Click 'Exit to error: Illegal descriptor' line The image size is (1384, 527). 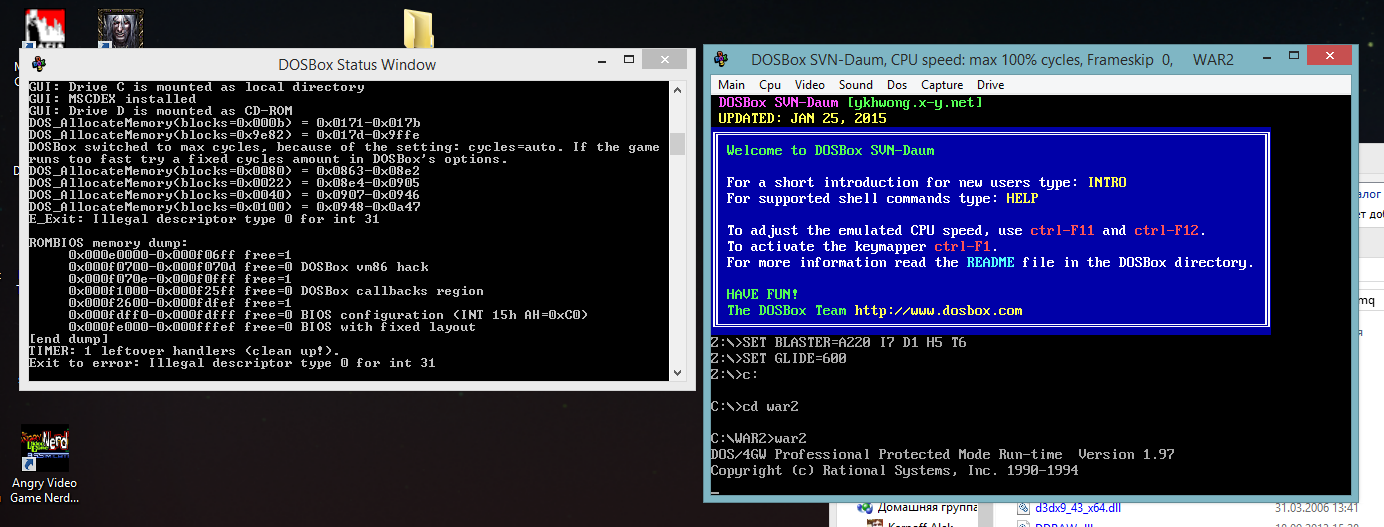point(232,363)
